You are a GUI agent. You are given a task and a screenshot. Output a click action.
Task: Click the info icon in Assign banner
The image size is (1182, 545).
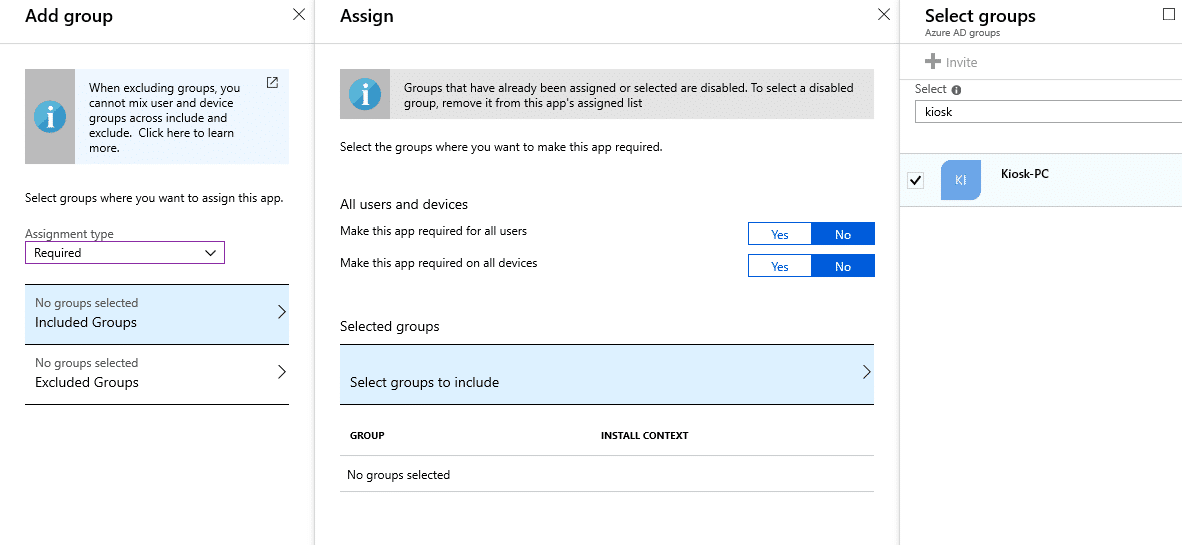pos(365,94)
